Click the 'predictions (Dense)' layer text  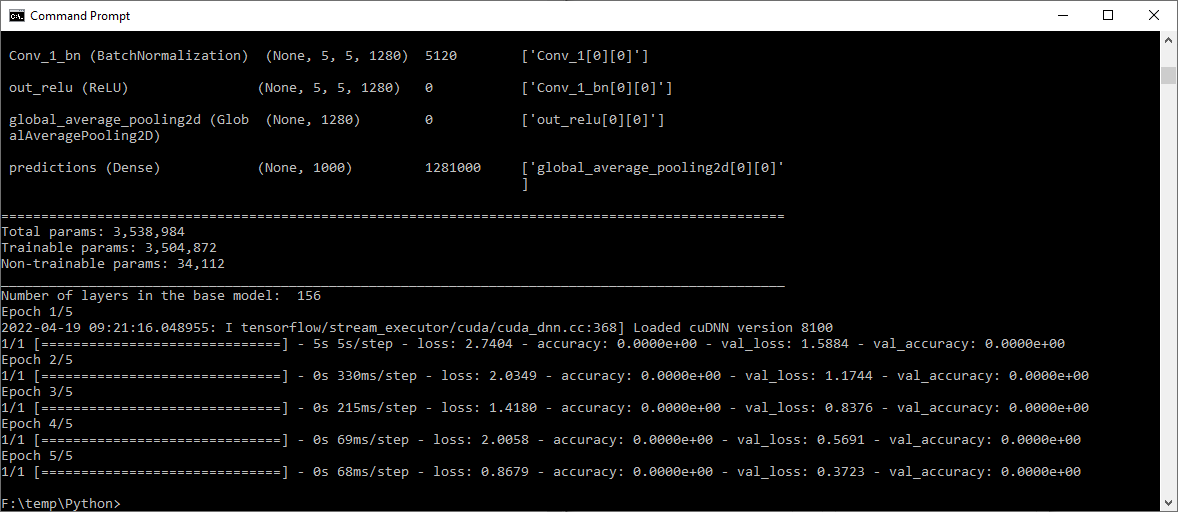tap(85, 168)
